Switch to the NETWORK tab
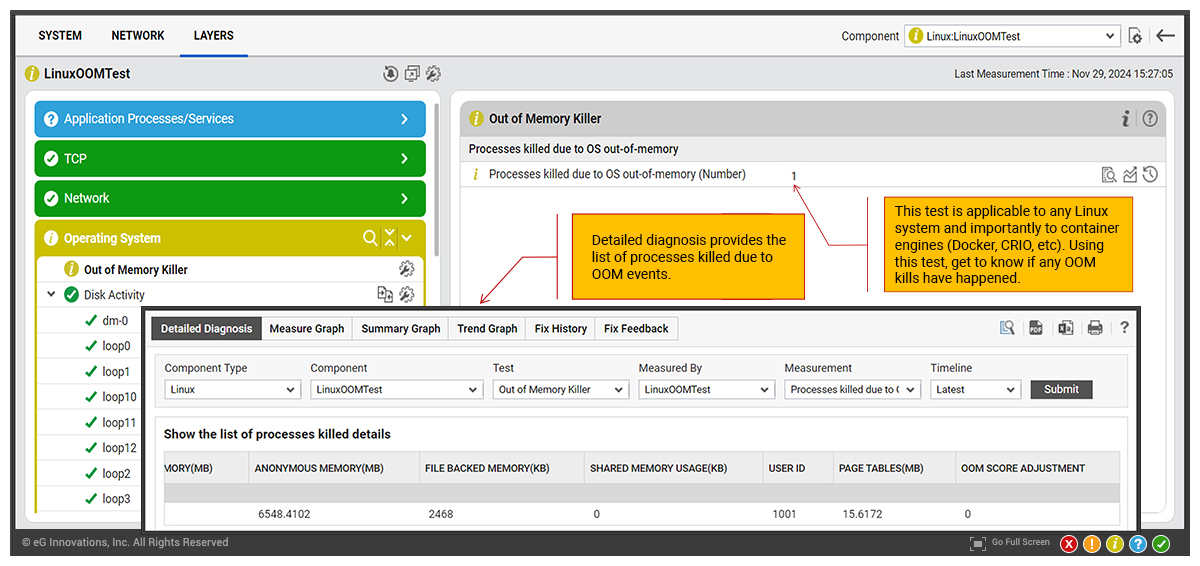The width and height of the screenshot is (1200, 566). [138, 36]
